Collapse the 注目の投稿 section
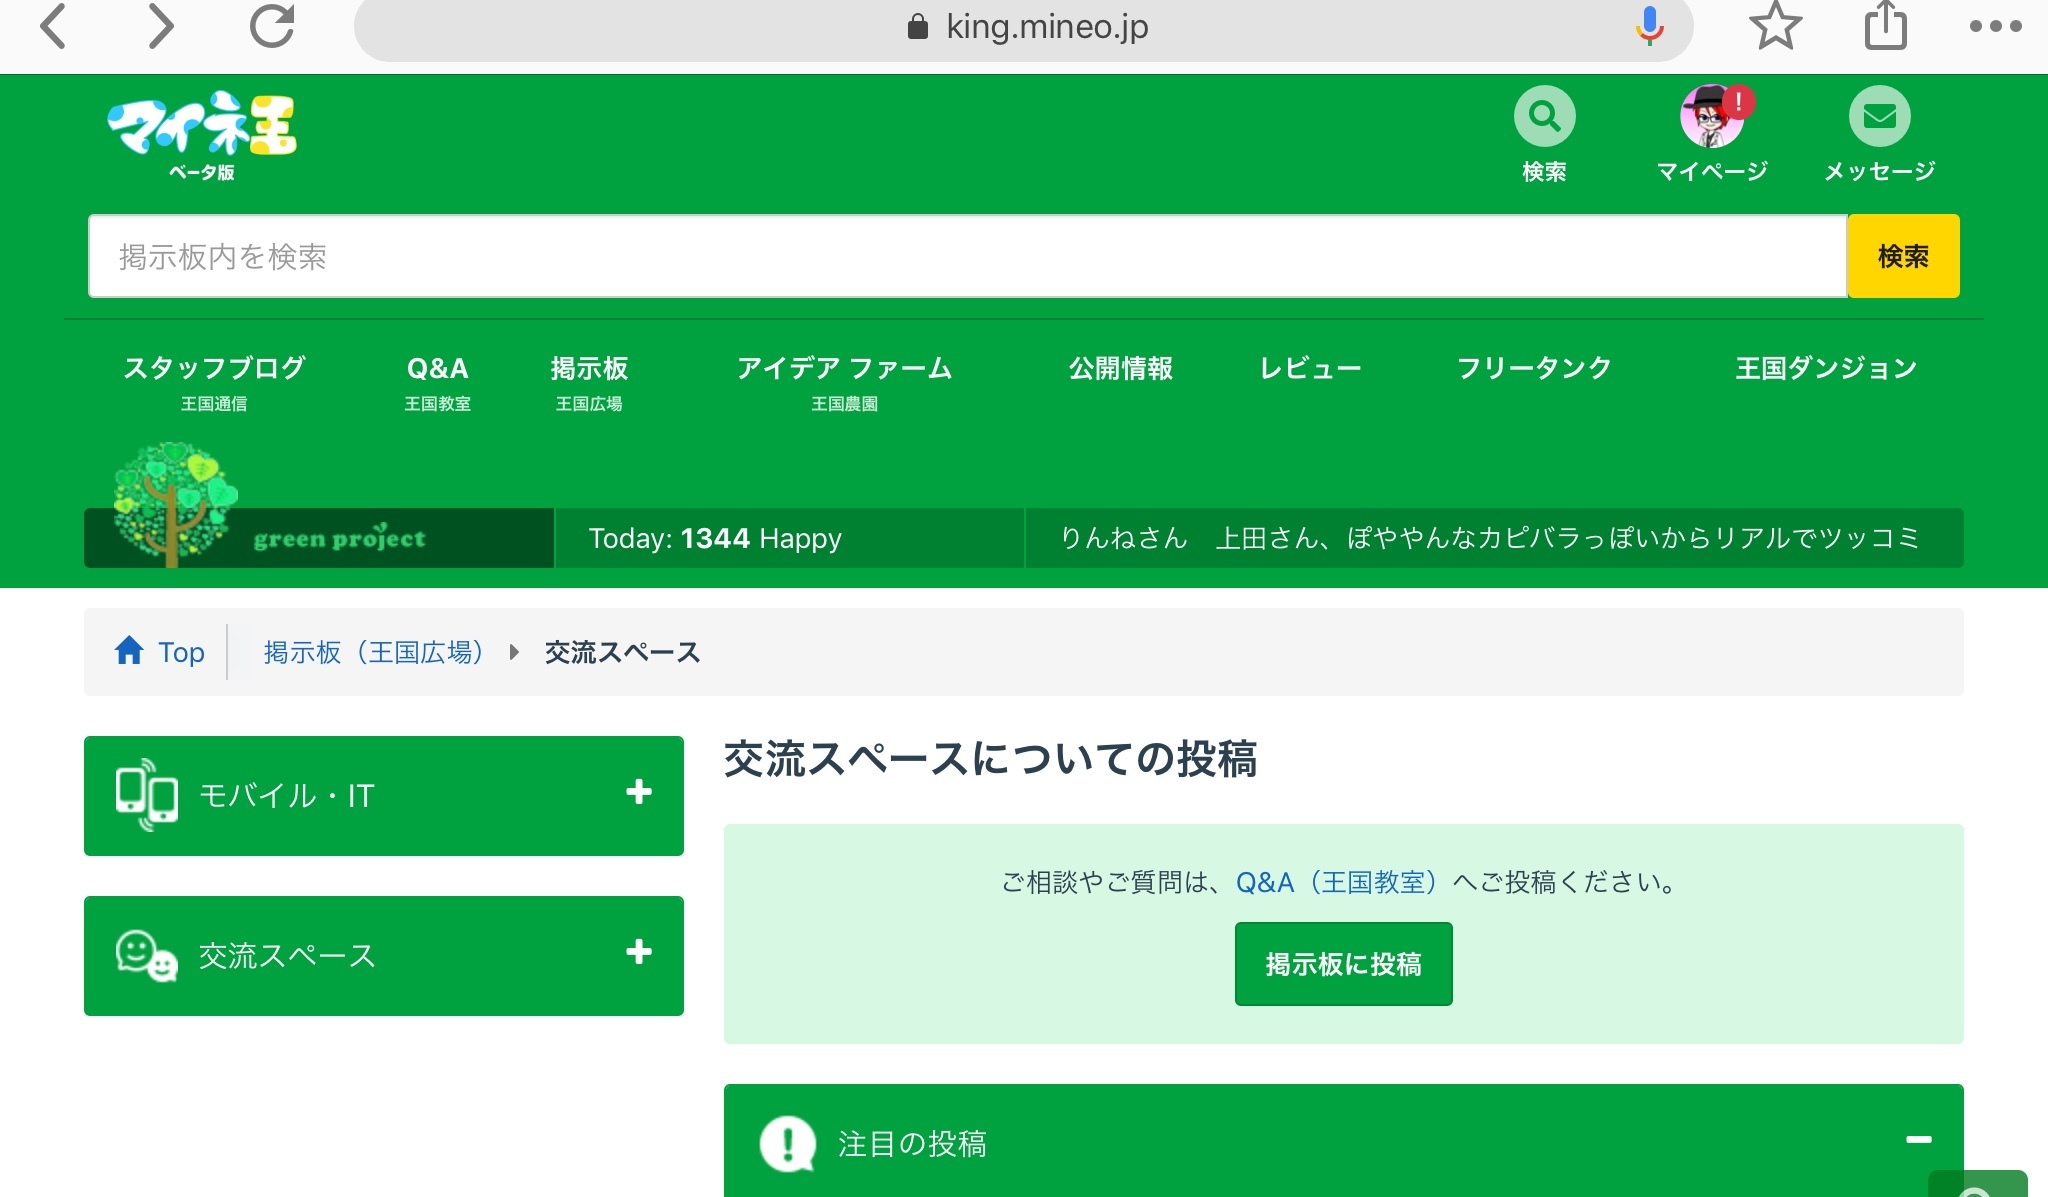Screen dimensions: 2048x1197 click(1918, 1140)
